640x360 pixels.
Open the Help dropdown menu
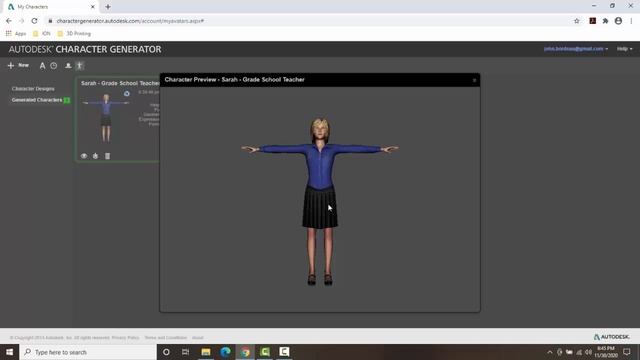coord(624,49)
